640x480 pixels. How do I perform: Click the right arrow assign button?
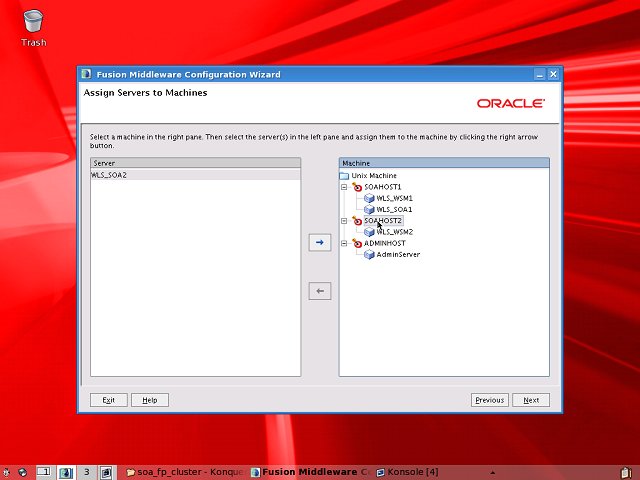click(x=320, y=242)
